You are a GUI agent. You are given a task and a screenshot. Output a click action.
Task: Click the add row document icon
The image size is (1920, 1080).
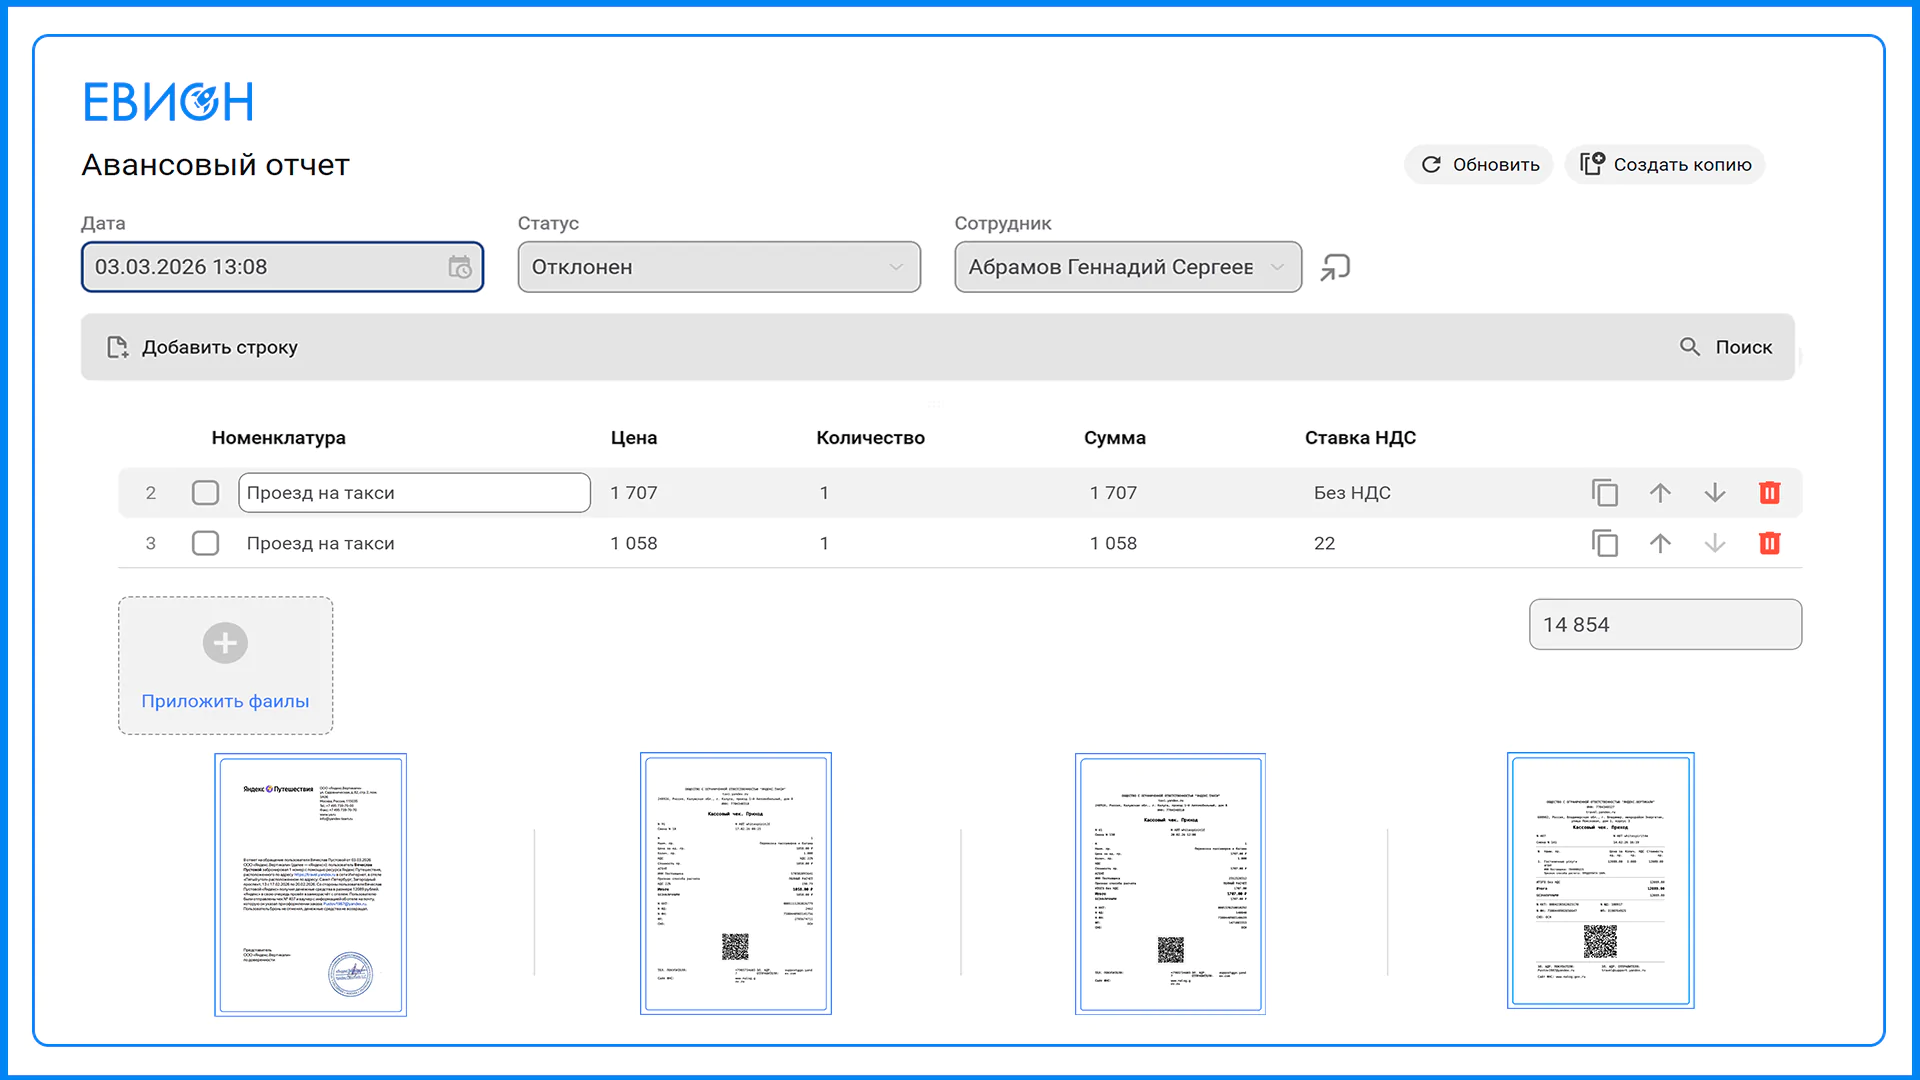(x=117, y=347)
